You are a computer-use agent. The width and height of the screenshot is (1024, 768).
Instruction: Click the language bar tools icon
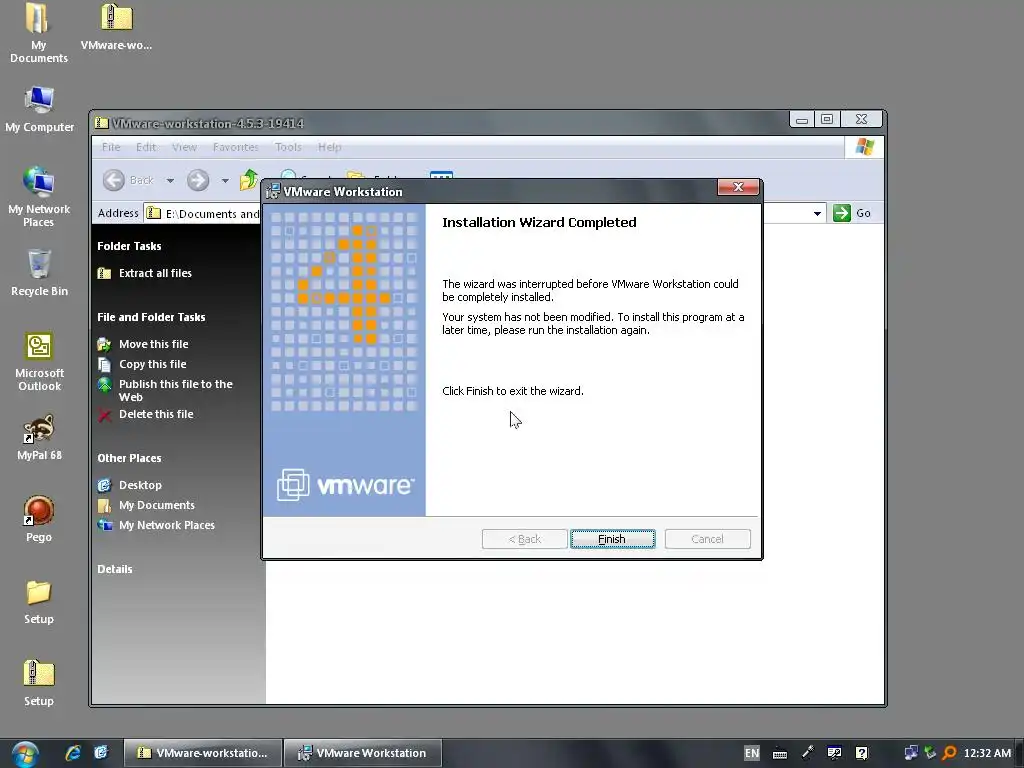tap(835, 753)
